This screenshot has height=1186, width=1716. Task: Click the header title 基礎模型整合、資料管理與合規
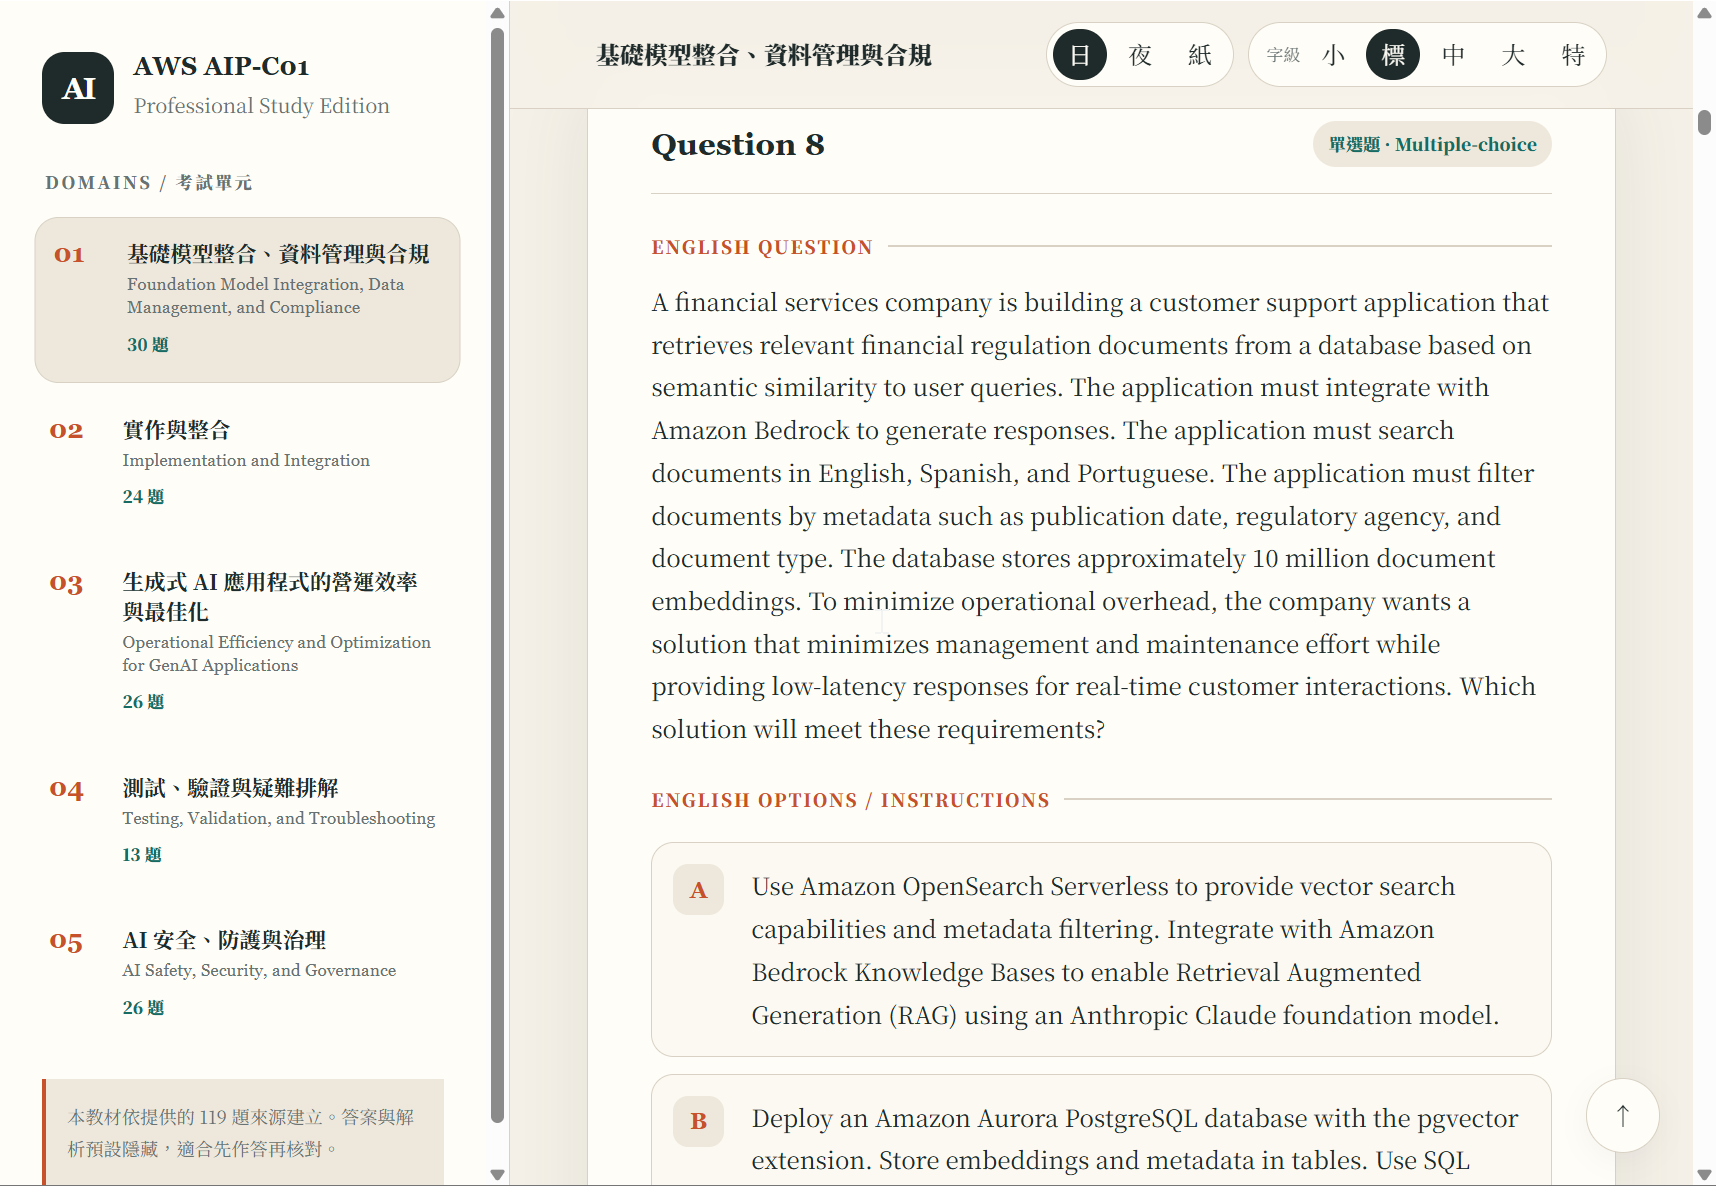[x=764, y=55]
